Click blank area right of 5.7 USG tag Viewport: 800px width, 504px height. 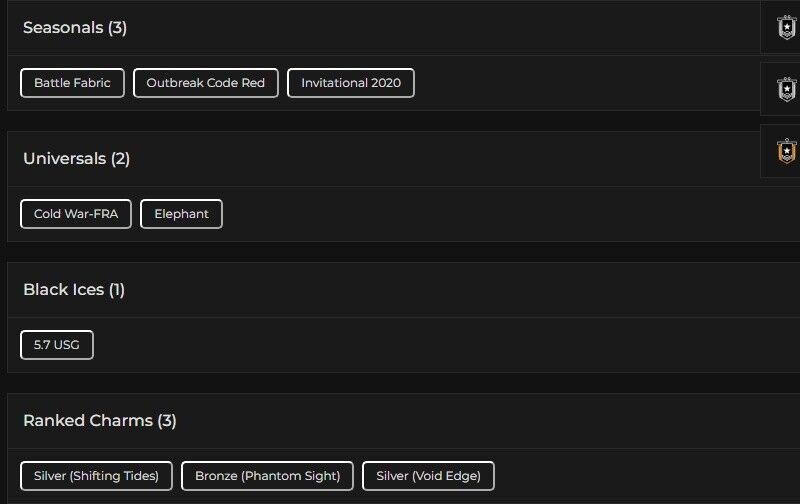400,345
